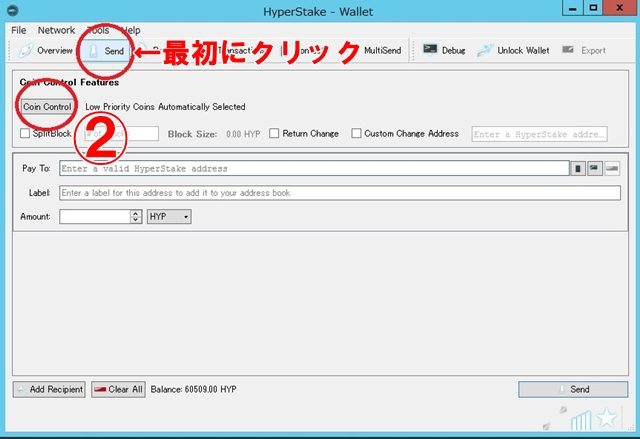Maximize the HyperStake wallet window
The image size is (640, 439).
tap(593, 8)
